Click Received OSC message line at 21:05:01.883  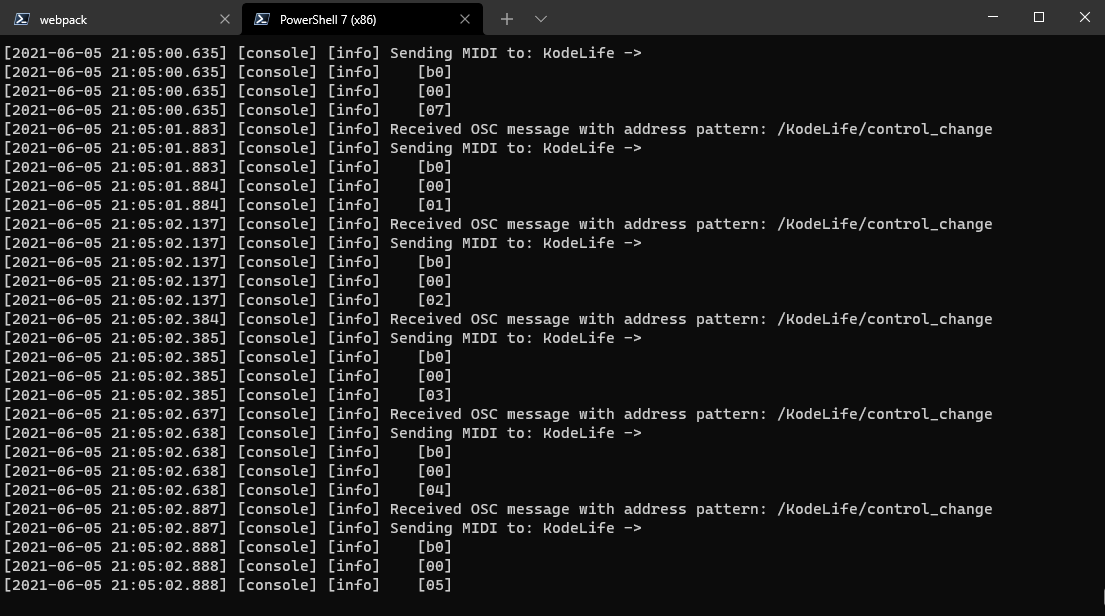[498, 129]
